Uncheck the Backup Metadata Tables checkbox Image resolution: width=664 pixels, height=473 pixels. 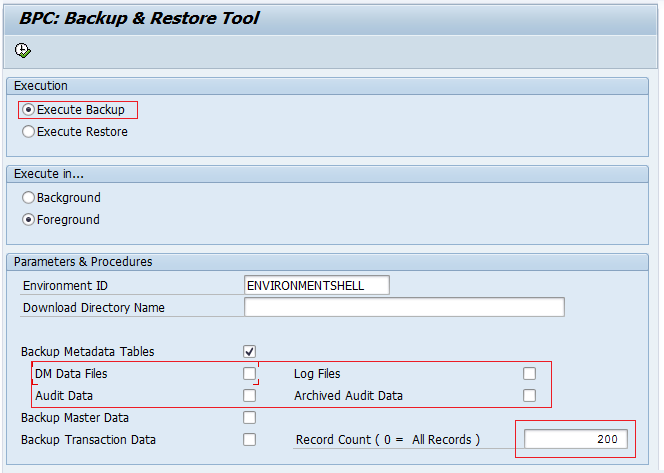[x=249, y=352]
